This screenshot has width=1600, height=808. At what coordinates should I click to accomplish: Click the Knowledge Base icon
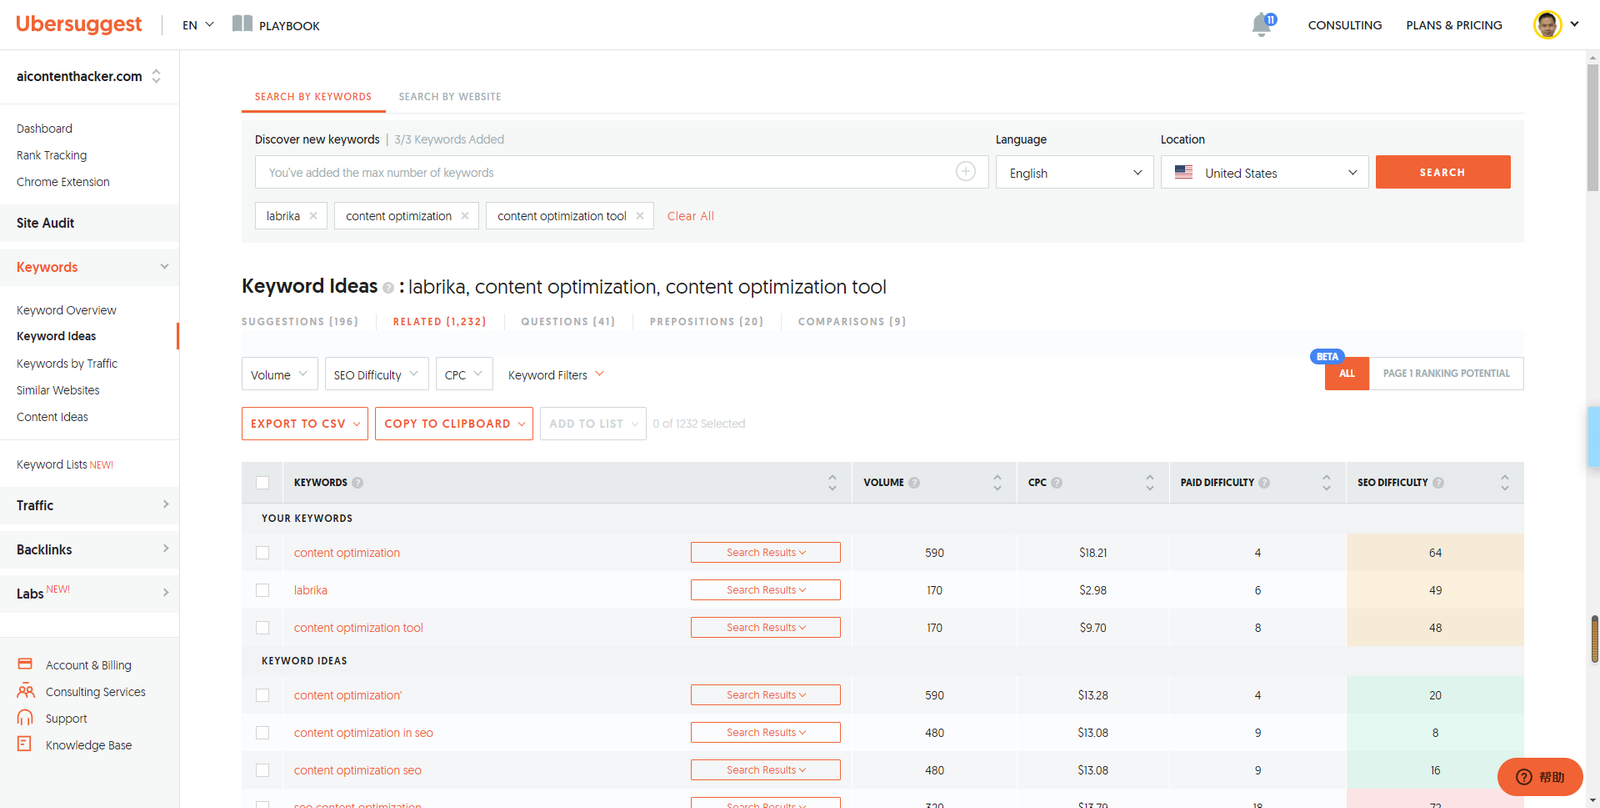[25, 744]
